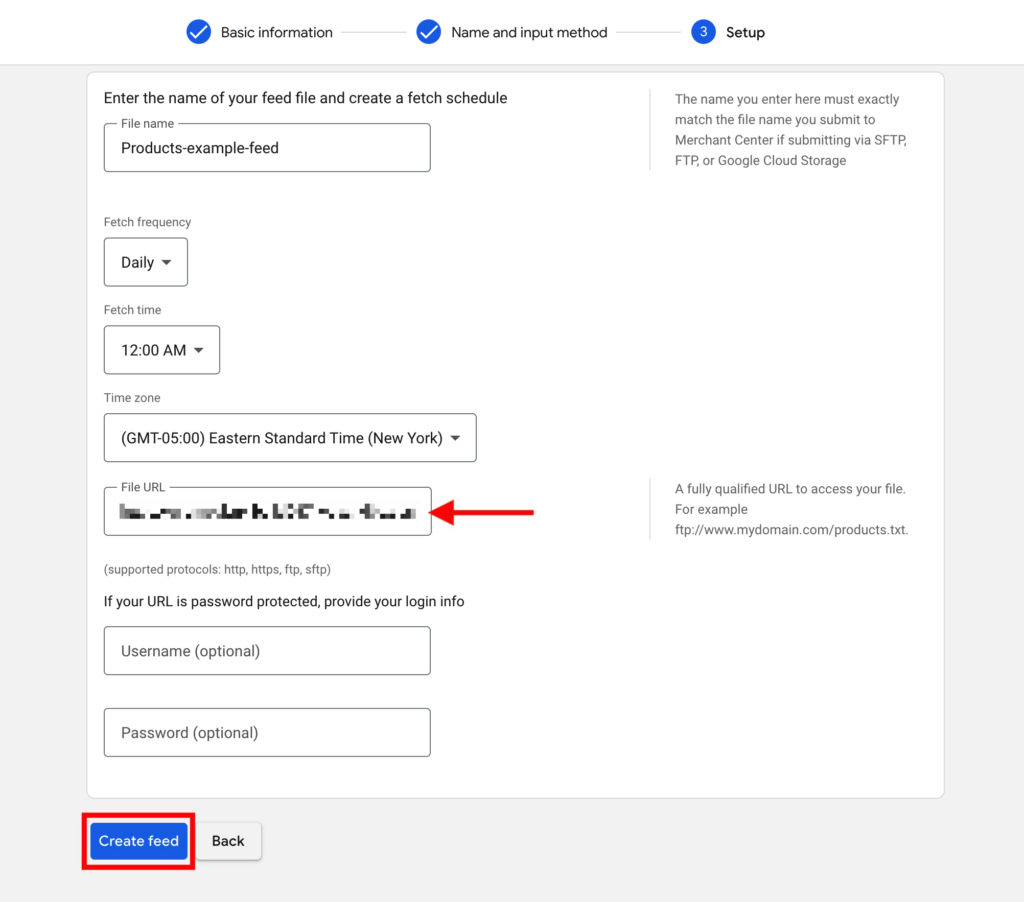
Task: Click the Name and input method checkmark icon
Action: [428, 31]
